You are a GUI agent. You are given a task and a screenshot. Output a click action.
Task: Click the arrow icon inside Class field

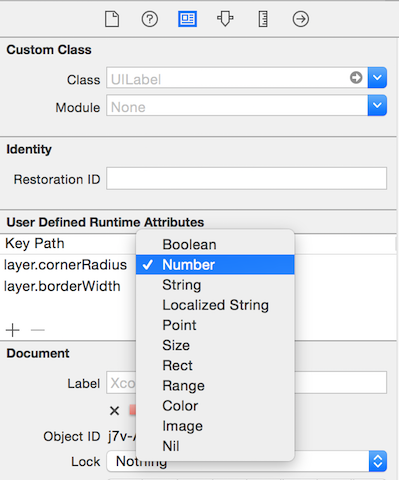356,78
